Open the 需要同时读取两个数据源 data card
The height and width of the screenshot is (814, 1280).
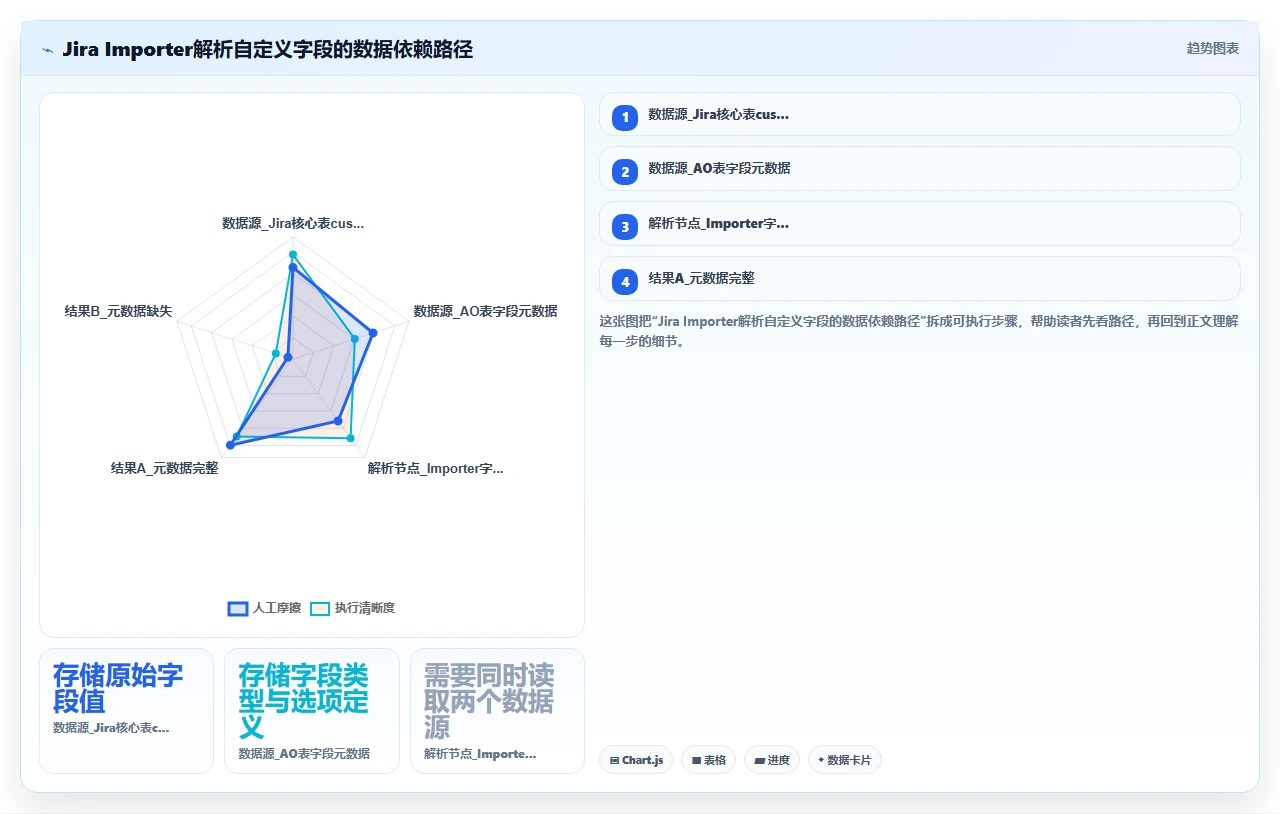pyautogui.click(x=497, y=711)
